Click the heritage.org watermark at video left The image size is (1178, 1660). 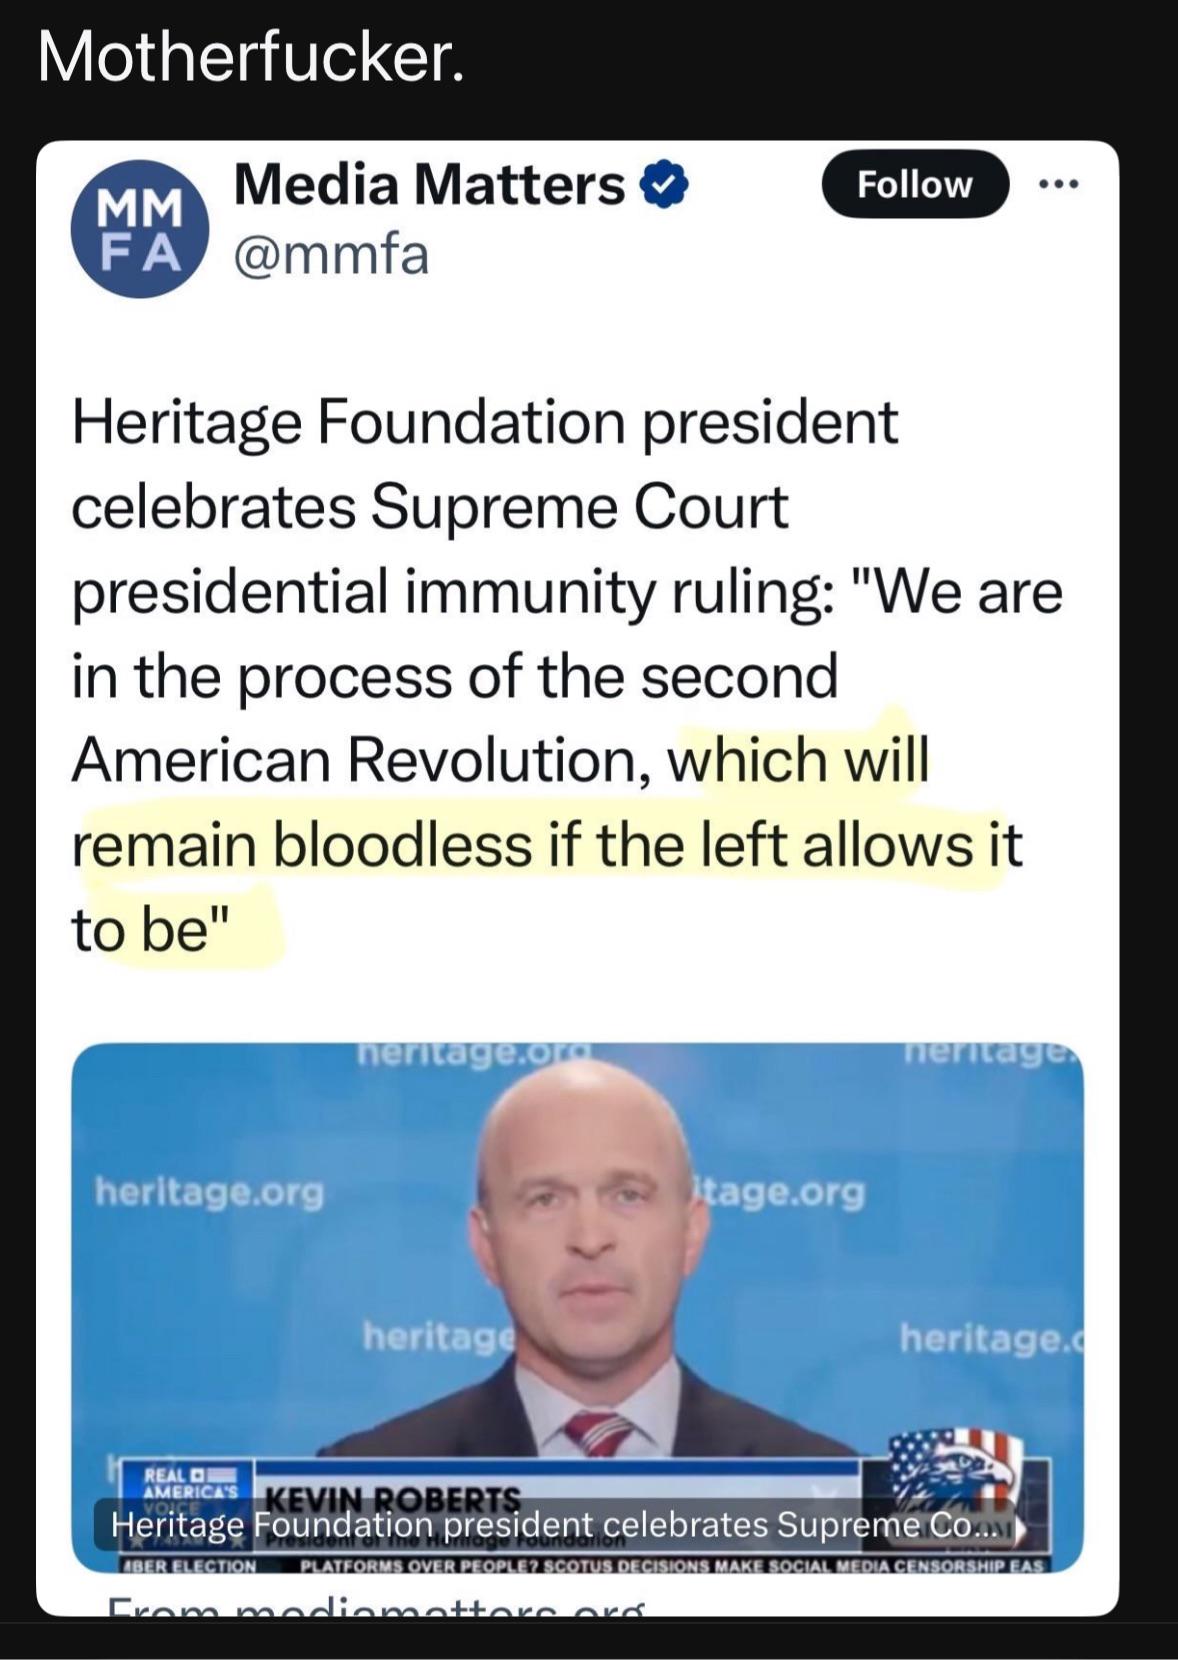click(x=209, y=1192)
